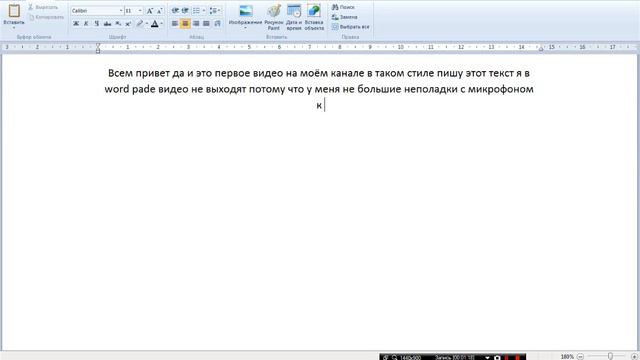
Task: Click the Замена replace button
Action: click(x=344, y=17)
